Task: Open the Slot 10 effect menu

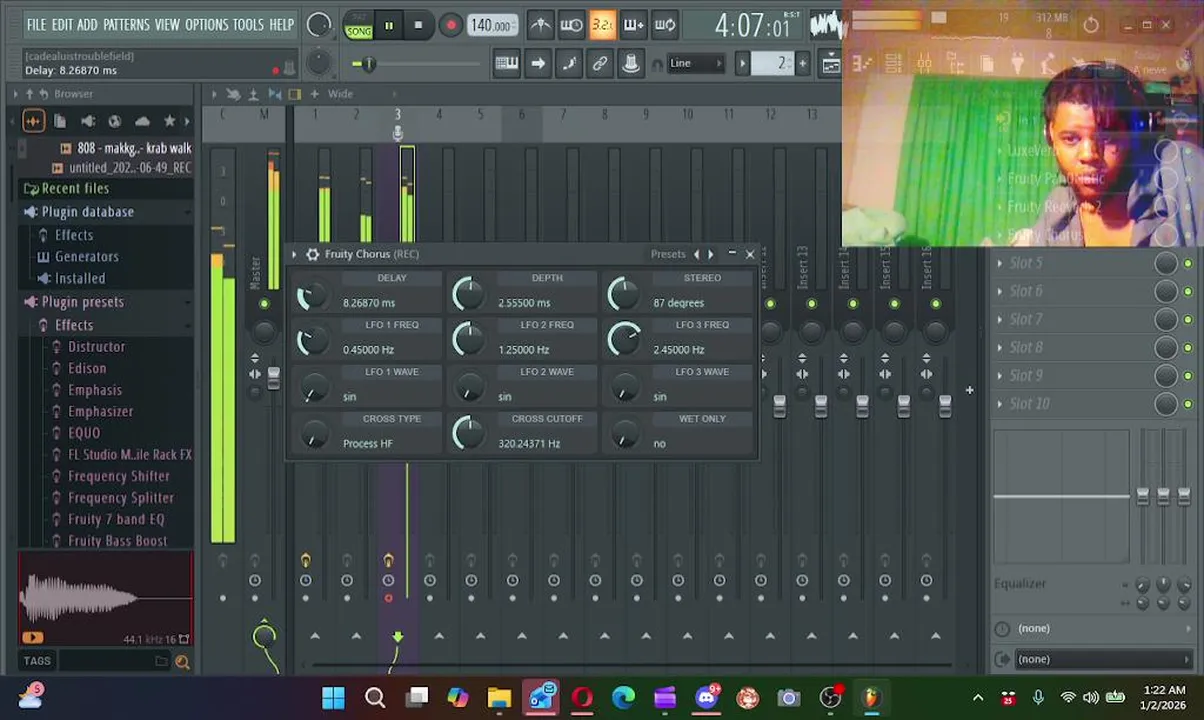Action: [x=1028, y=404]
